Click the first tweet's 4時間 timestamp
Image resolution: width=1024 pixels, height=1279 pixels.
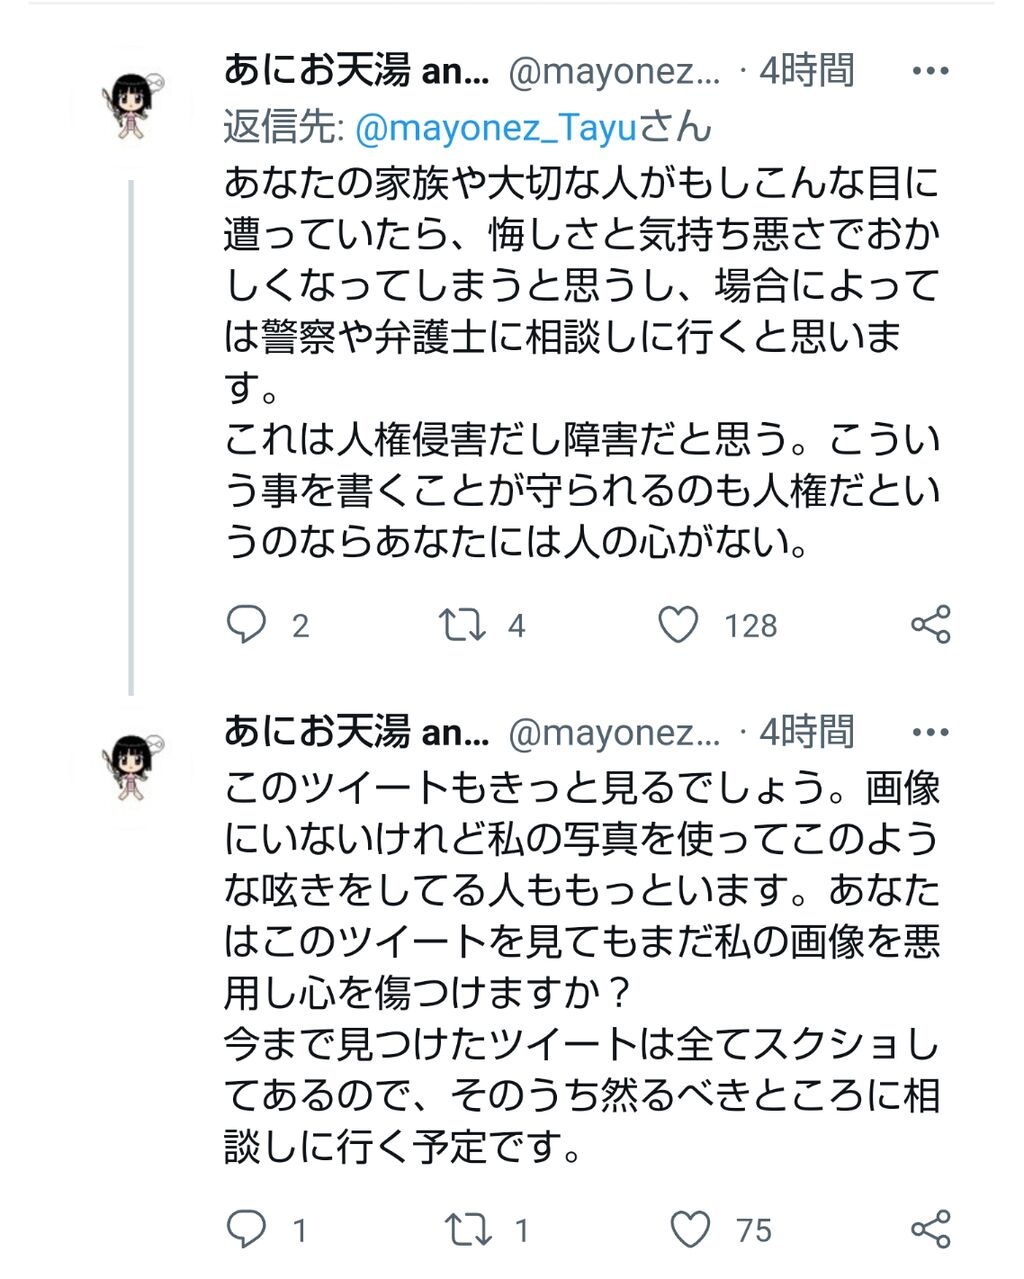pyautogui.click(x=806, y=71)
